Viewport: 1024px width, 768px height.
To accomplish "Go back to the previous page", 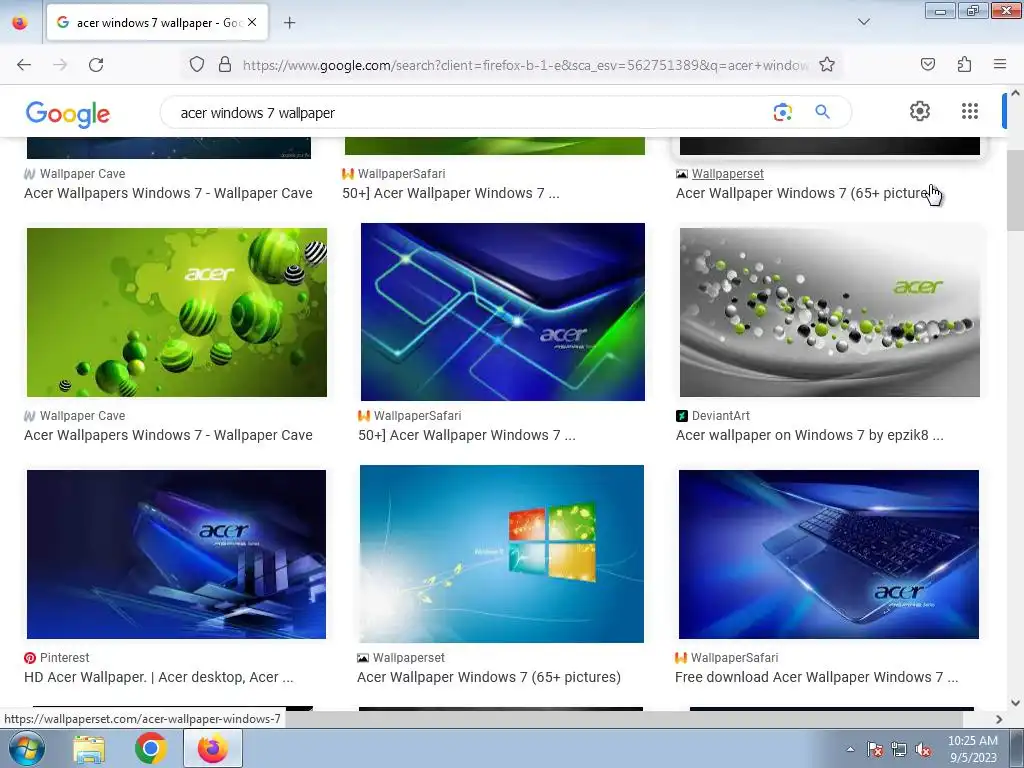I will coord(24,65).
